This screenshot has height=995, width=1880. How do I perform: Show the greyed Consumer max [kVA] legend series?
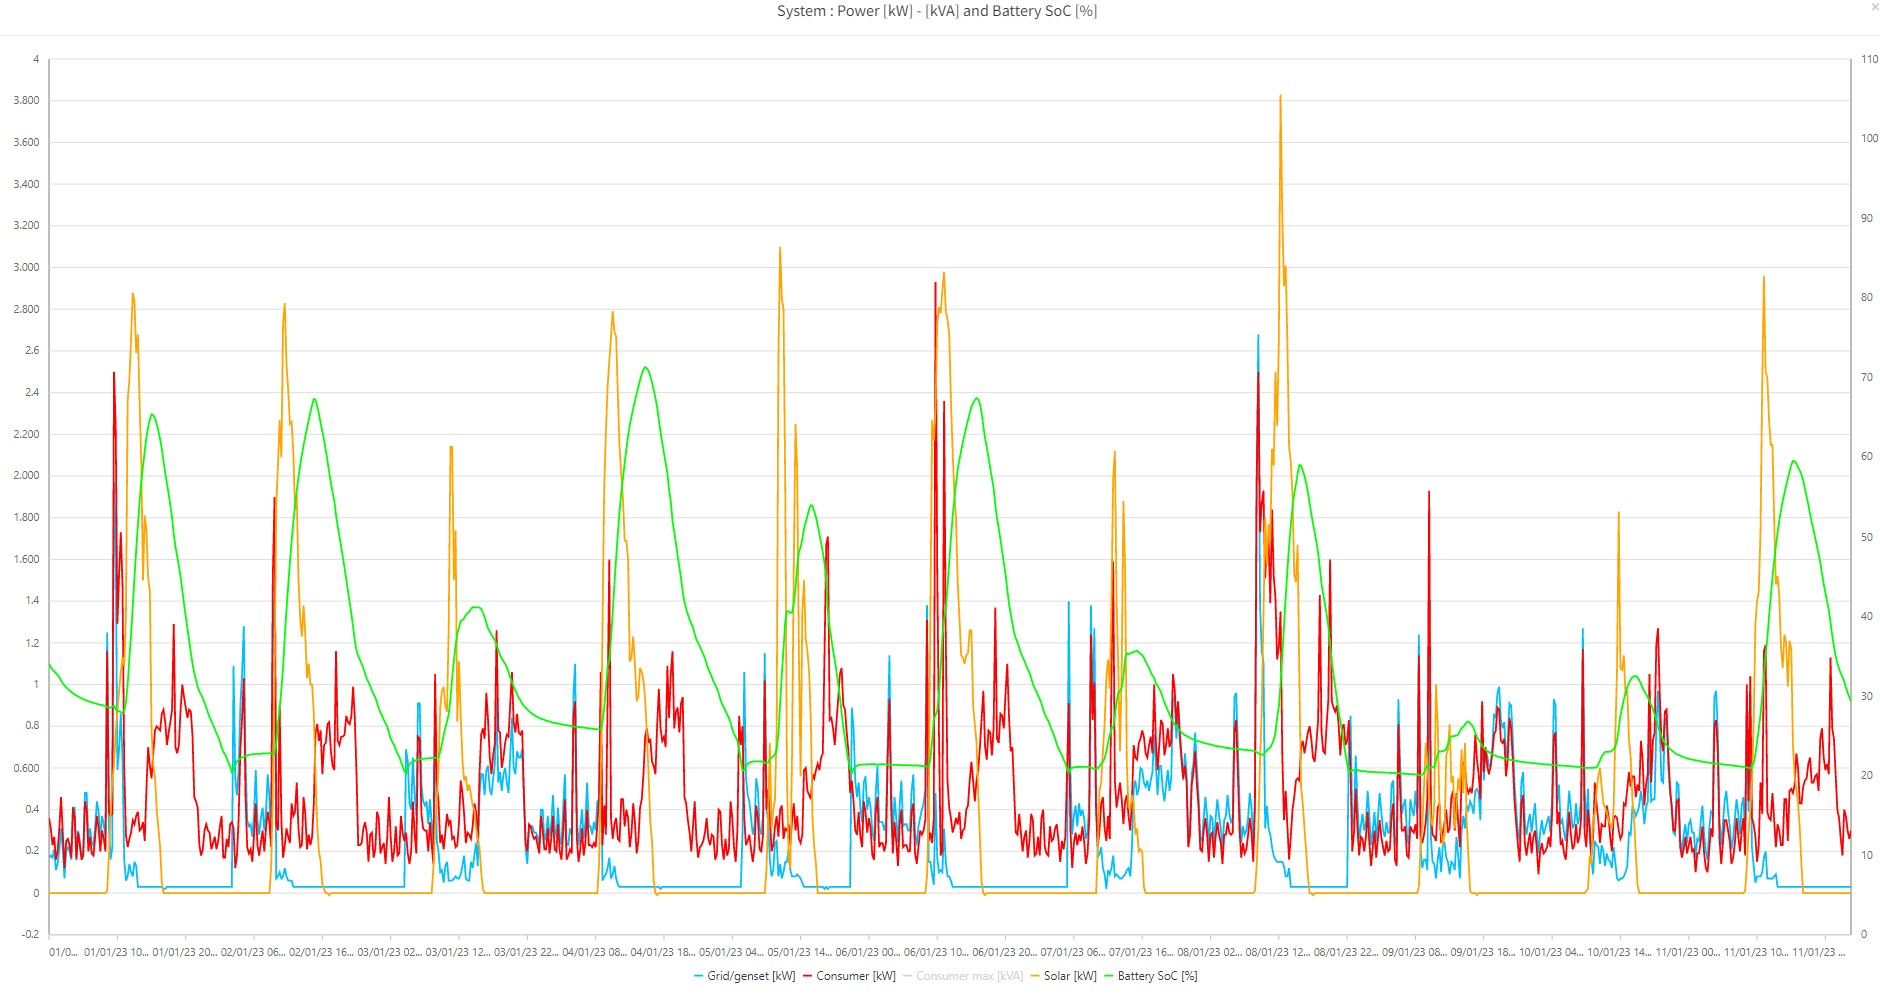[963, 976]
